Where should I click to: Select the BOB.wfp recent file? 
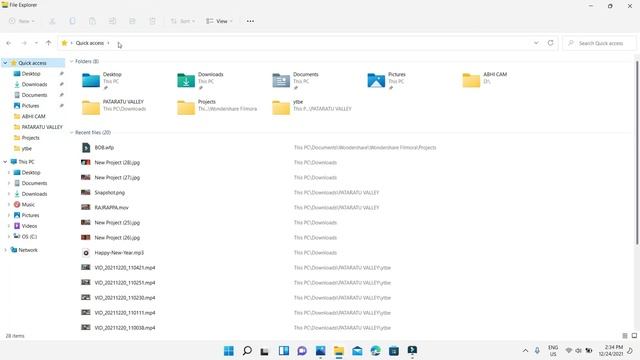coord(104,147)
